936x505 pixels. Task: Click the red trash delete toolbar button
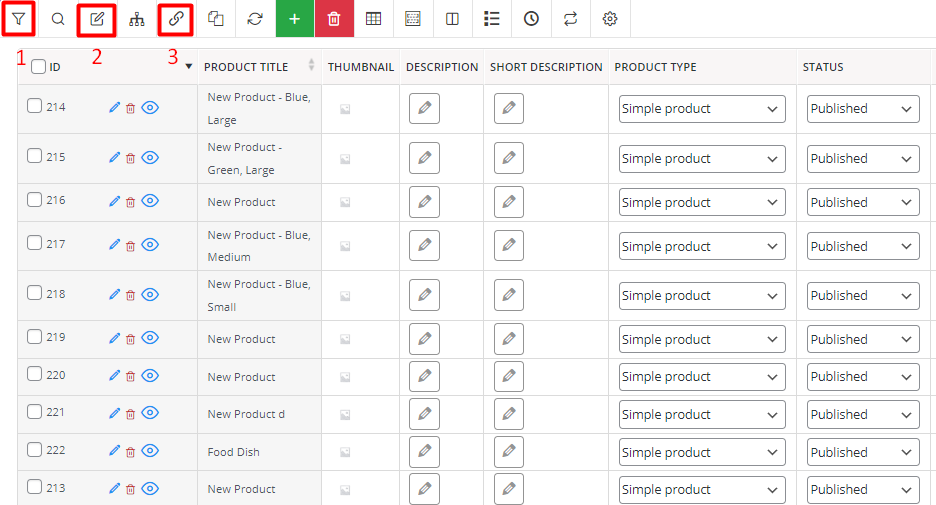334,19
